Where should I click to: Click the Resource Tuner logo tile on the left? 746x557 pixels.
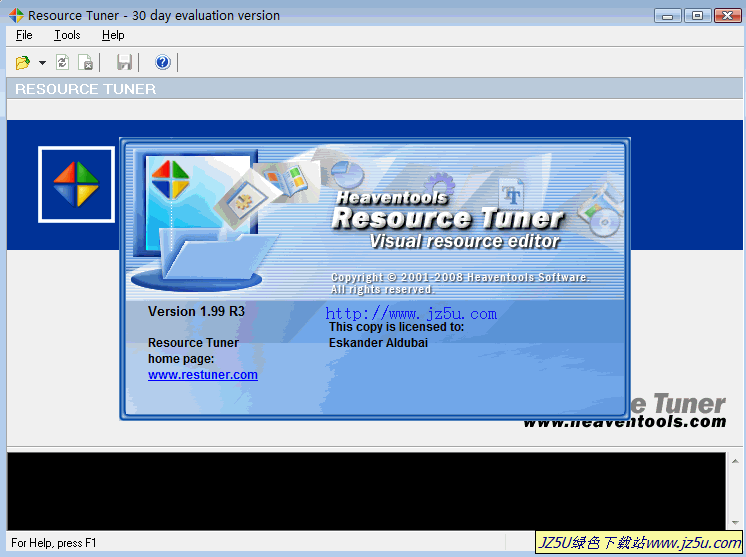pos(76,185)
